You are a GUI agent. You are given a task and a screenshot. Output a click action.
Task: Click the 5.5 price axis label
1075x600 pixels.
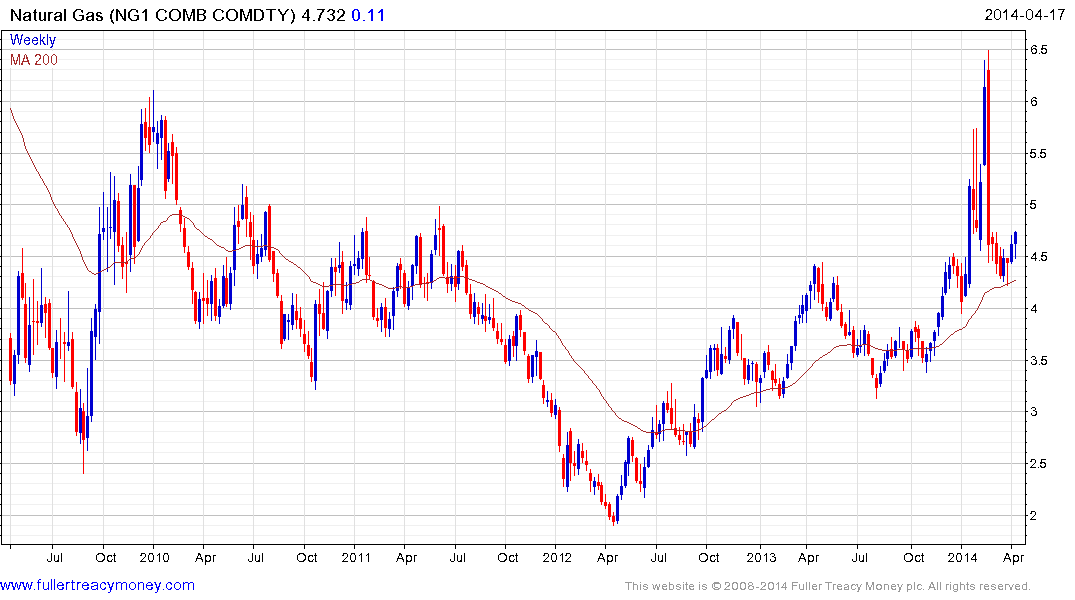(1039, 153)
